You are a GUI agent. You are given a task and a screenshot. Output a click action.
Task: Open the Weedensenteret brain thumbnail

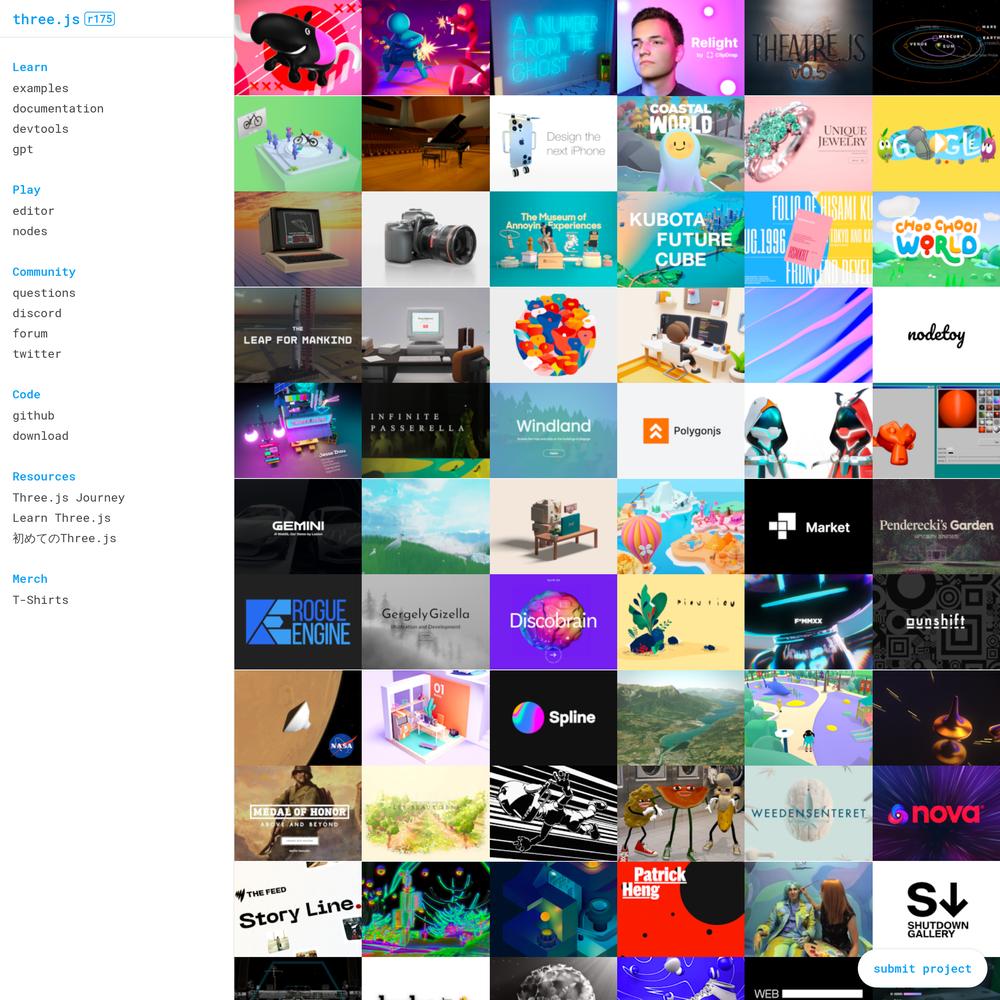tap(808, 813)
